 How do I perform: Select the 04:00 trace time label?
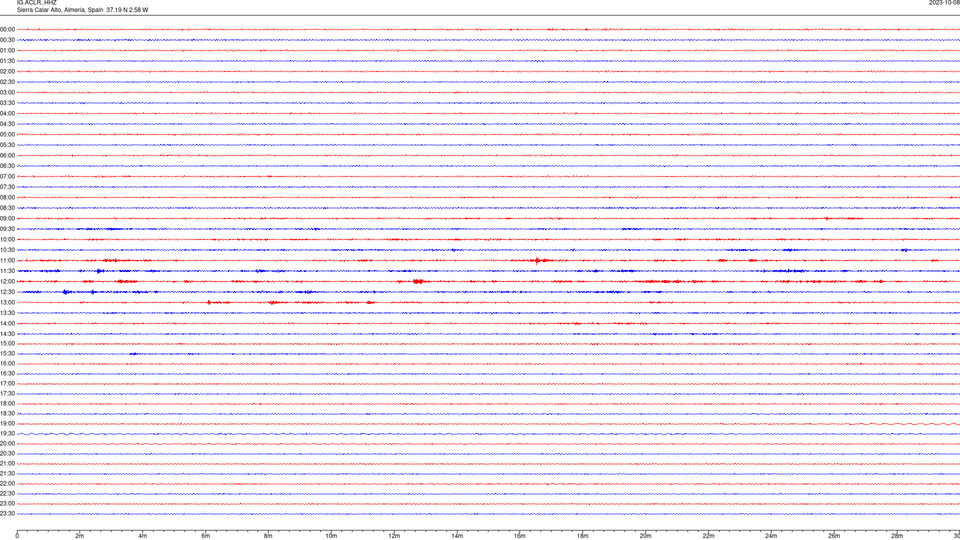(x=7, y=114)
